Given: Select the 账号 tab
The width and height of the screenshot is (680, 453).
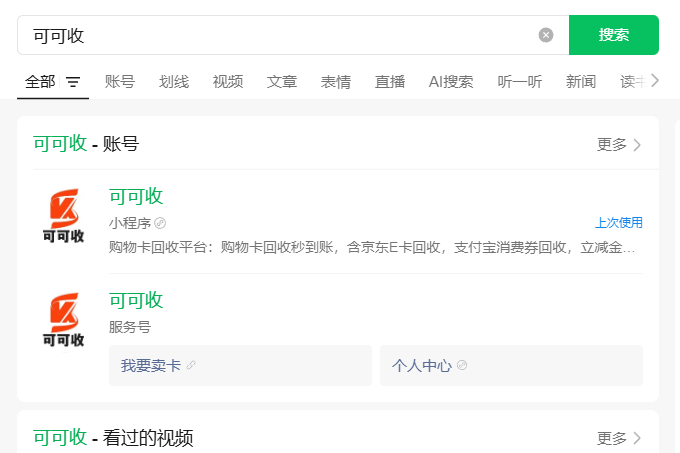Looking at the screenshot, I should (120, 82).
